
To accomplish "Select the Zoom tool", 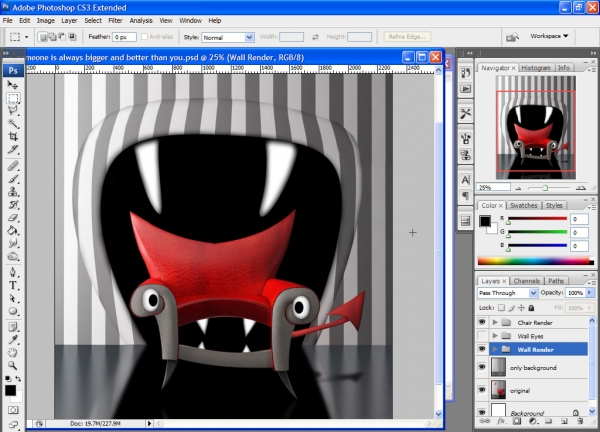I will (13, 365).
